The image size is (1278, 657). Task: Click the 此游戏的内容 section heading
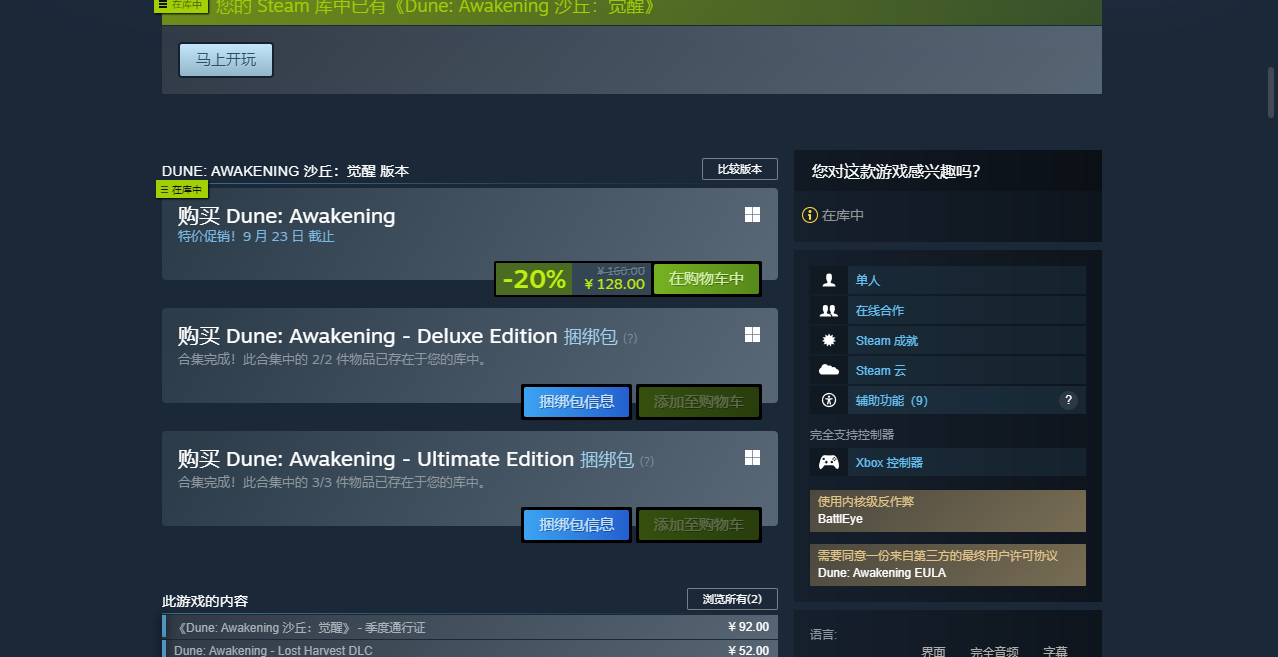(205, 601)
